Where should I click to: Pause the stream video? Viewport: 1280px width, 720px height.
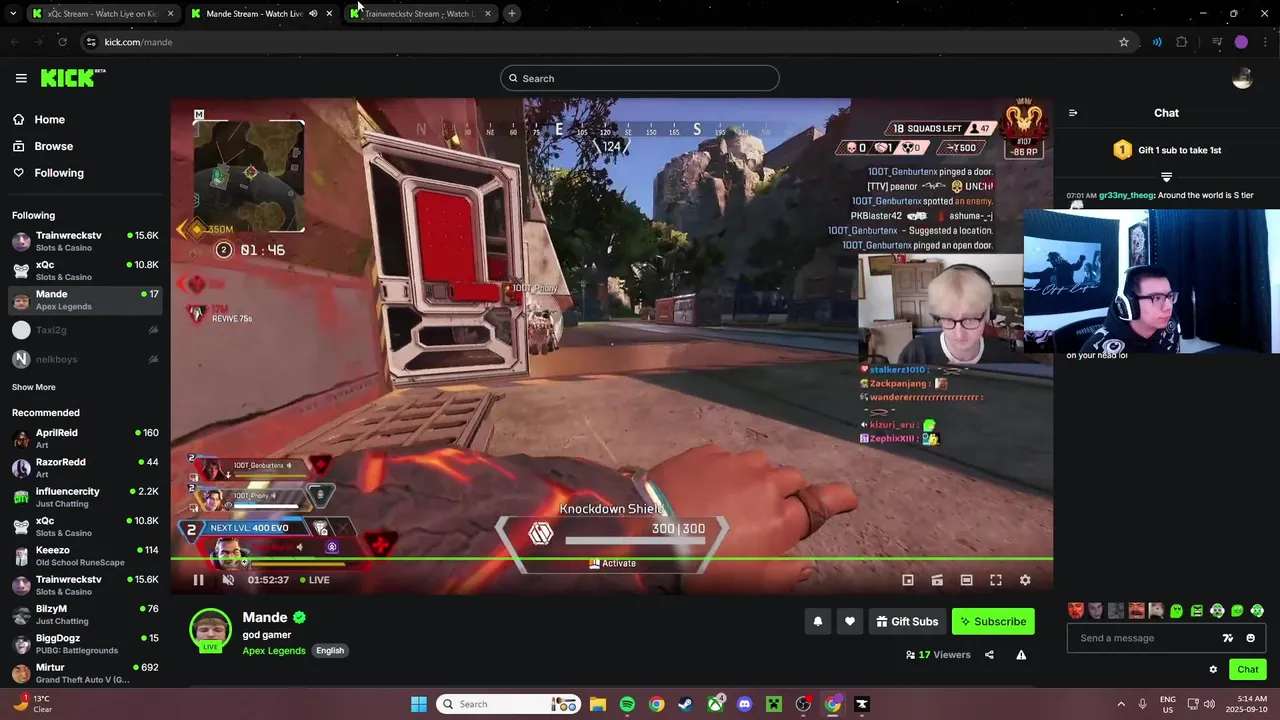(198, 580)
